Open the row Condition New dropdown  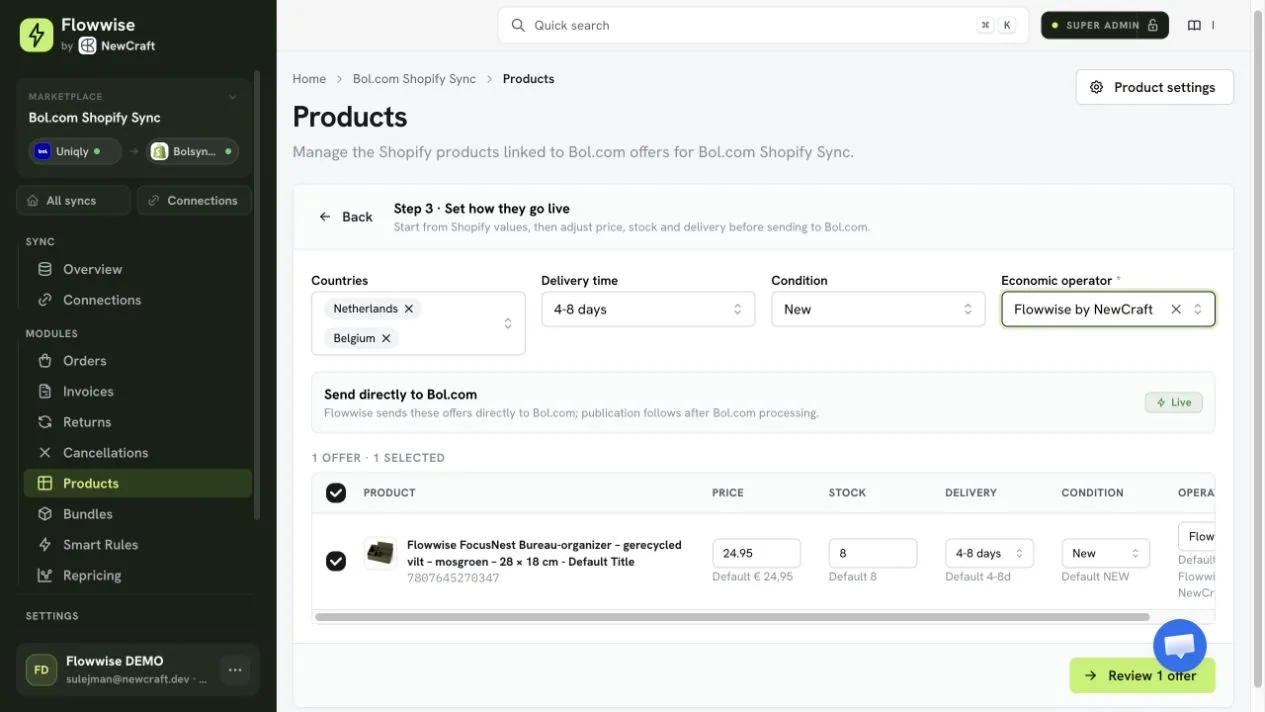click(x=1105, y=553)
